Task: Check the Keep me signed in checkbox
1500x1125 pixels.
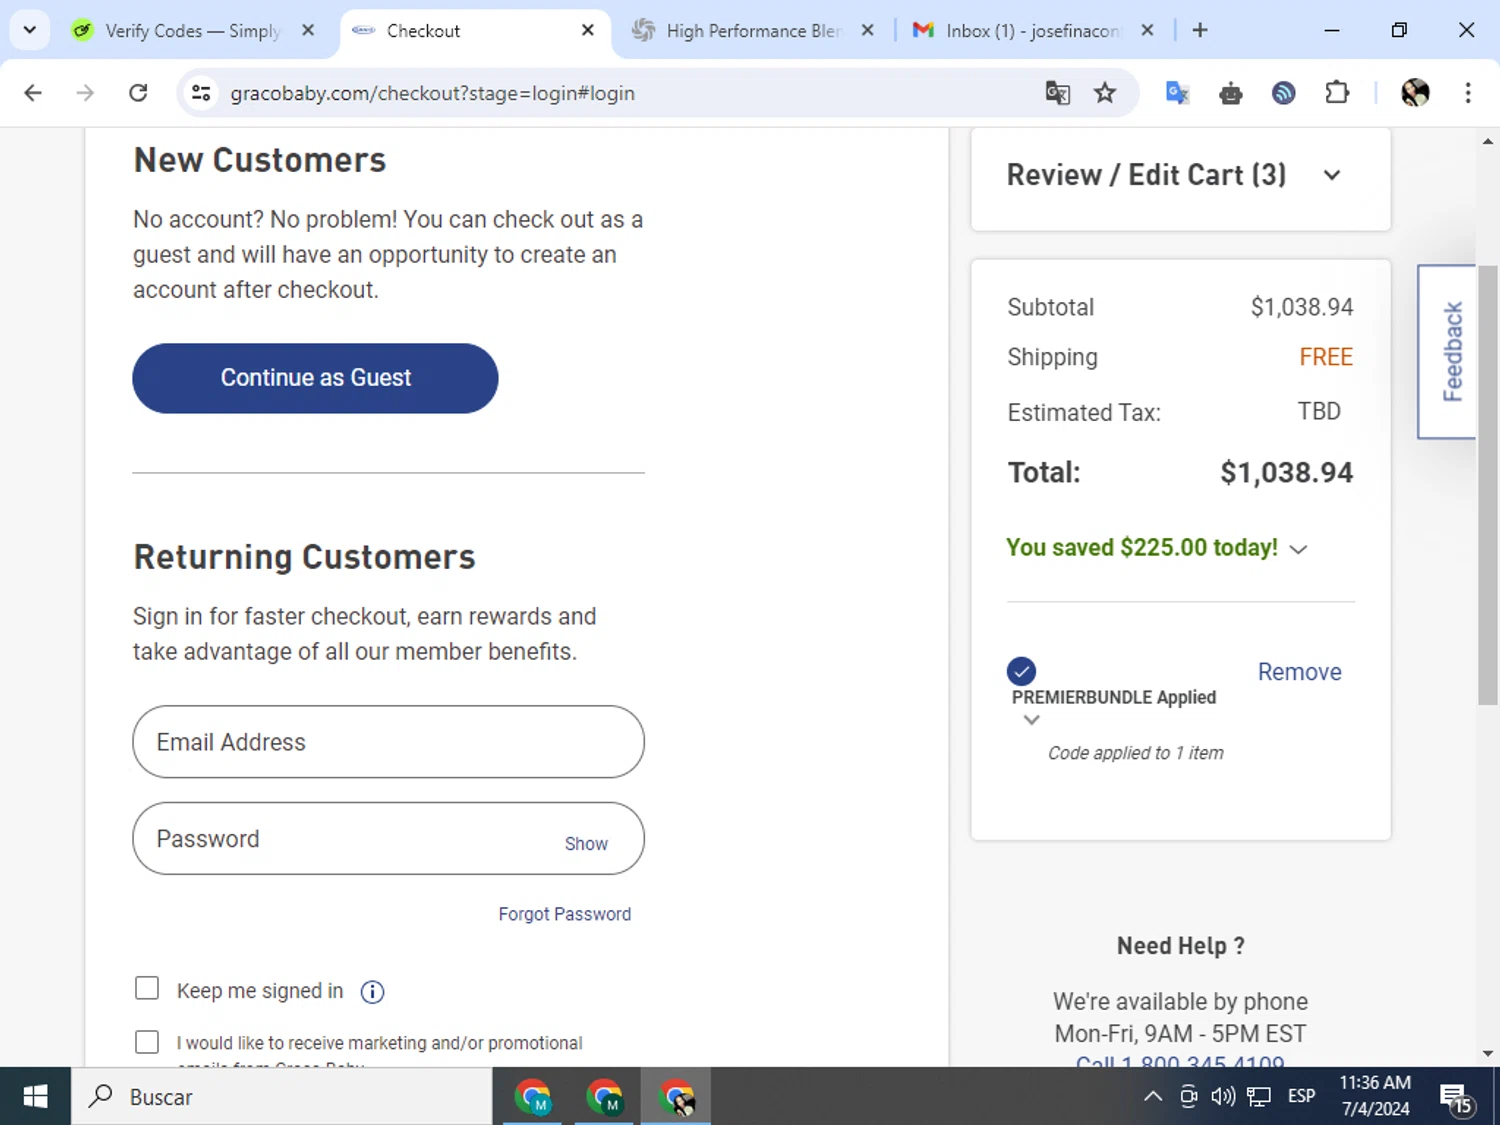Action: 147,989
